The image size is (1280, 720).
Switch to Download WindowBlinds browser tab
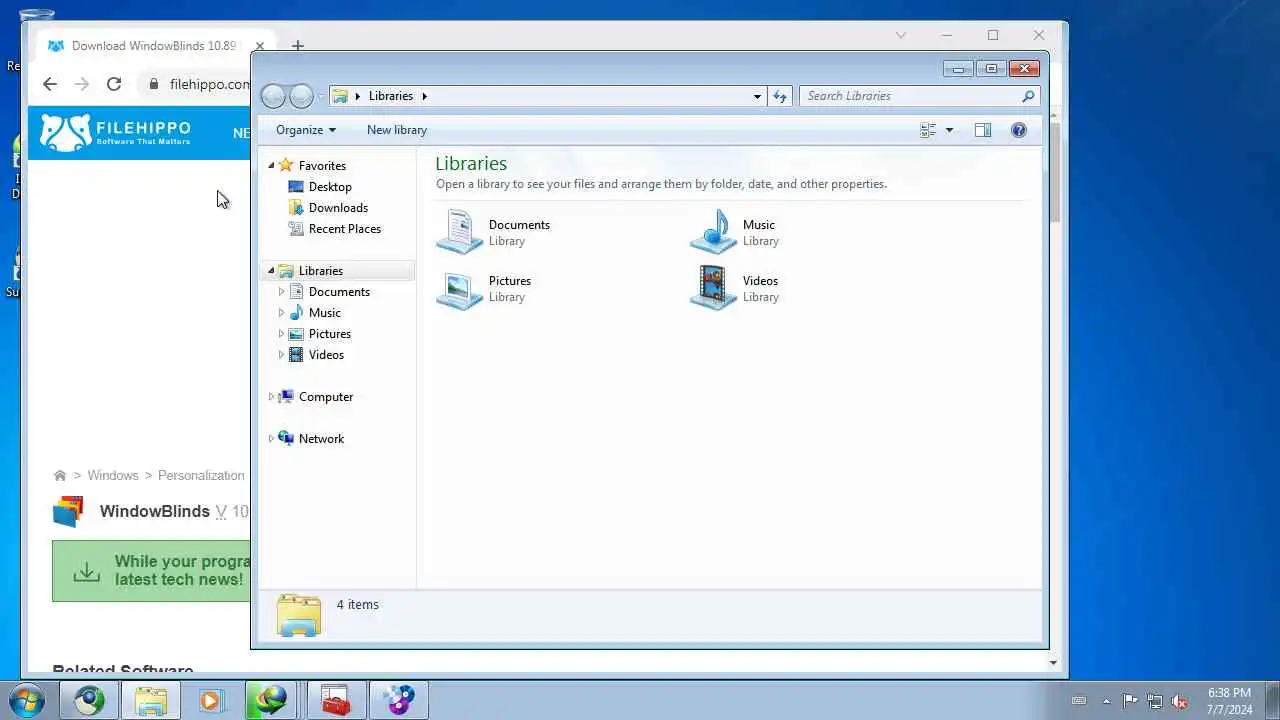click(153, 46)
